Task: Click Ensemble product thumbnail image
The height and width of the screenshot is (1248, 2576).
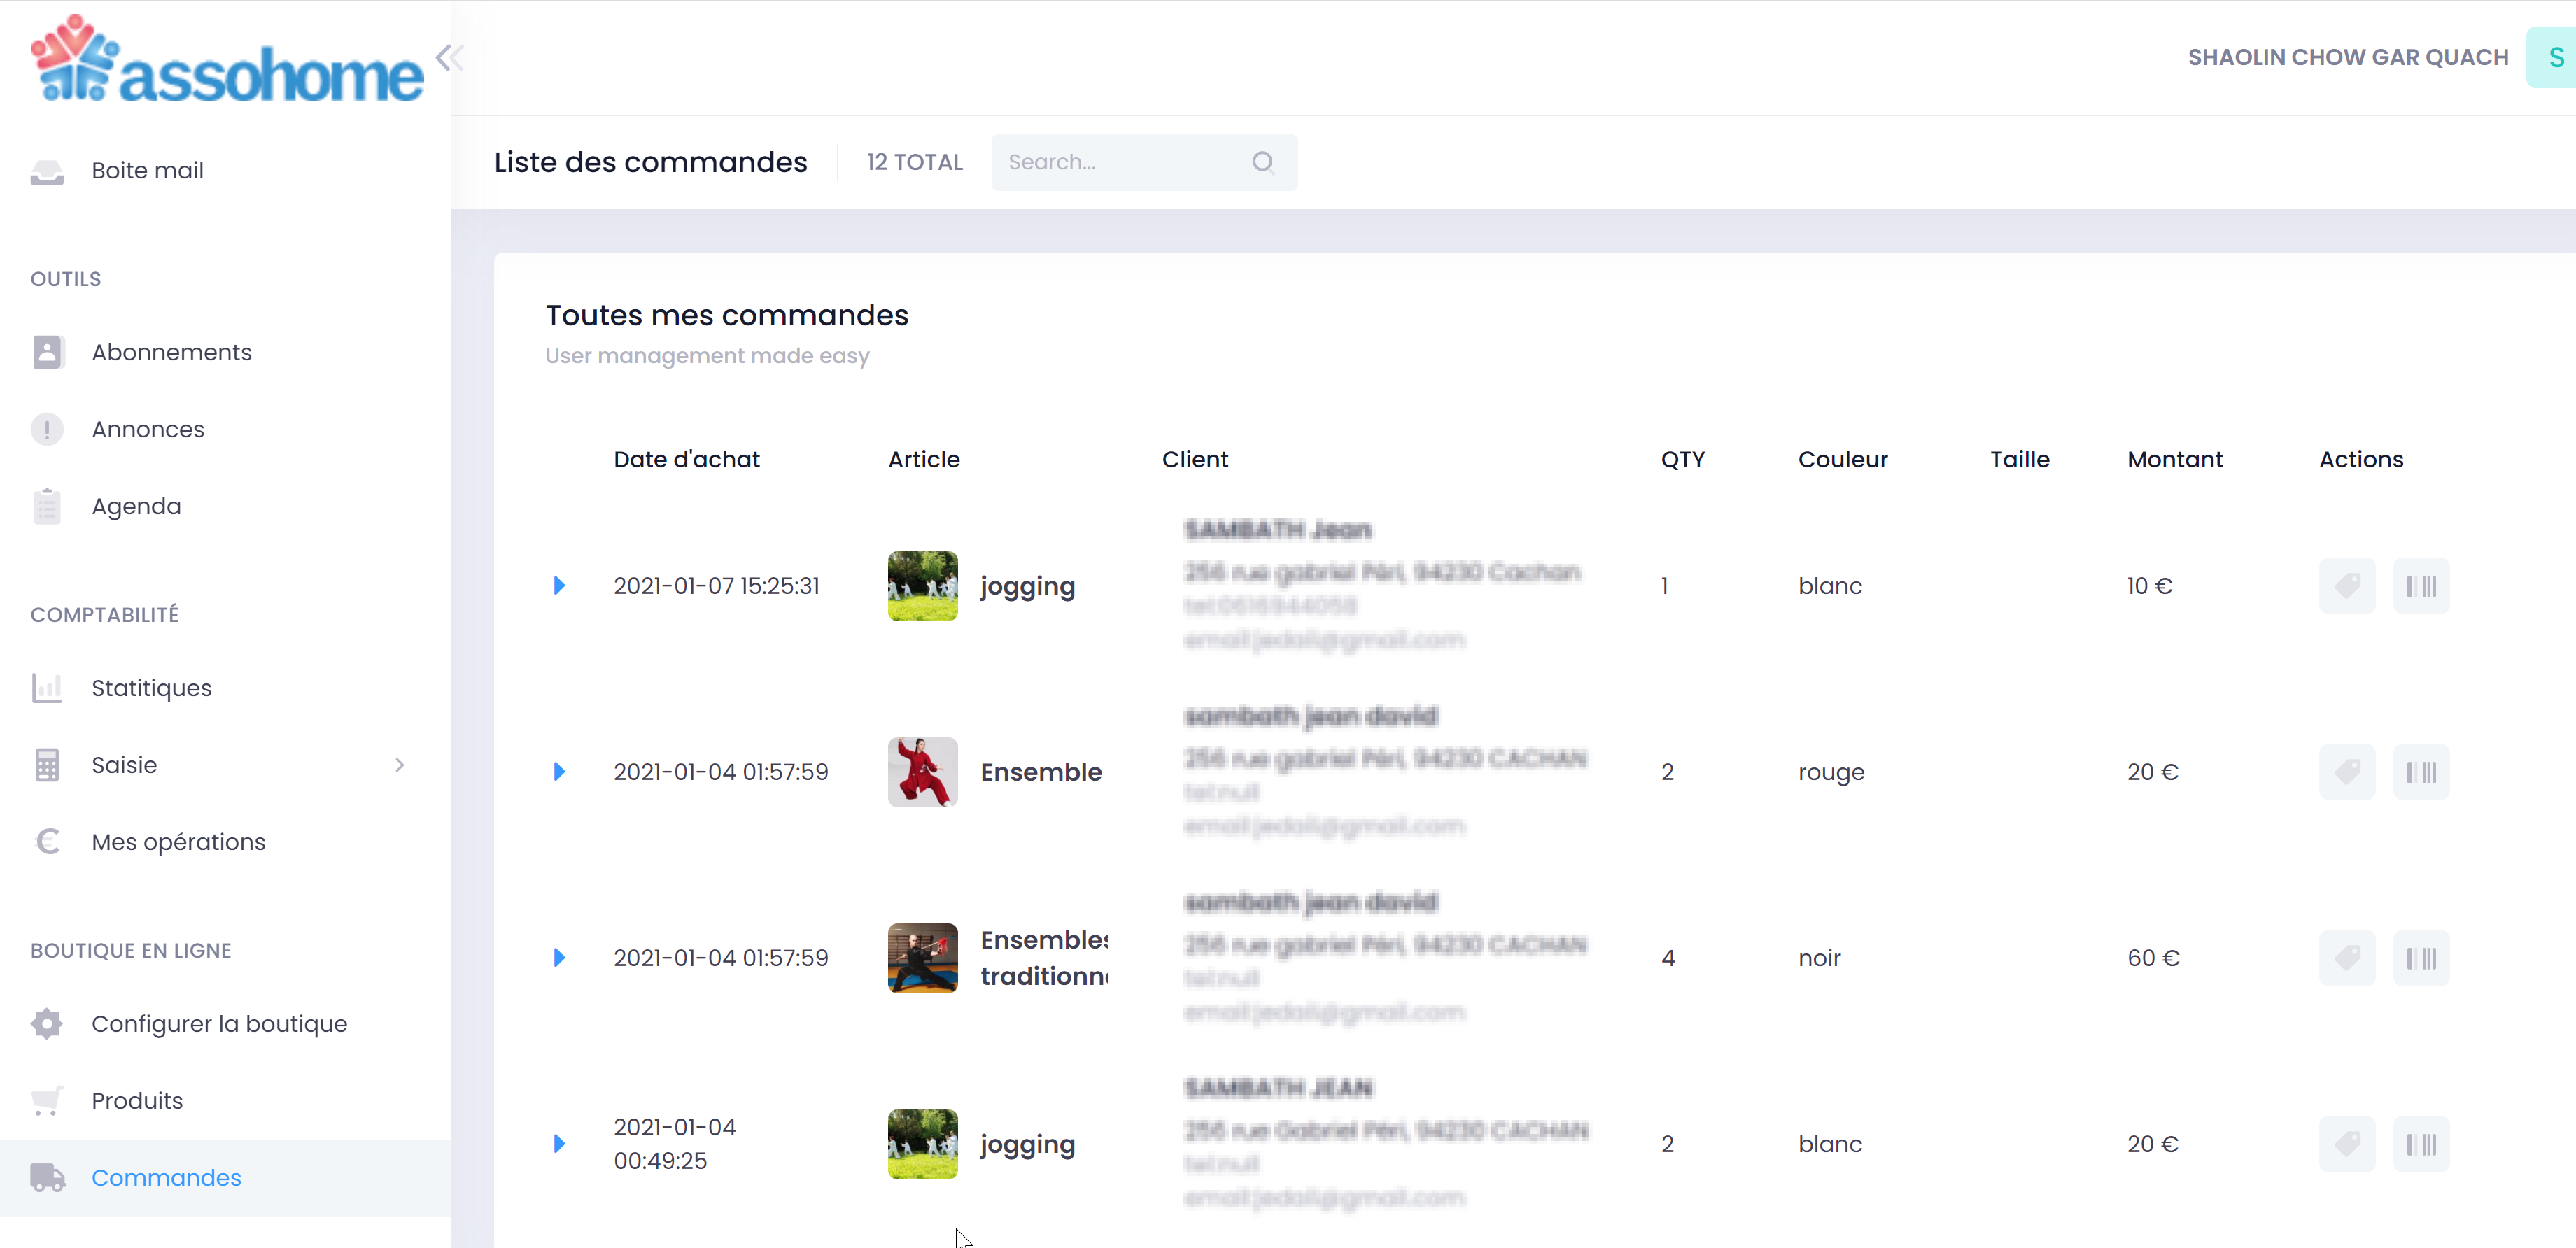Action: [920, 772]
